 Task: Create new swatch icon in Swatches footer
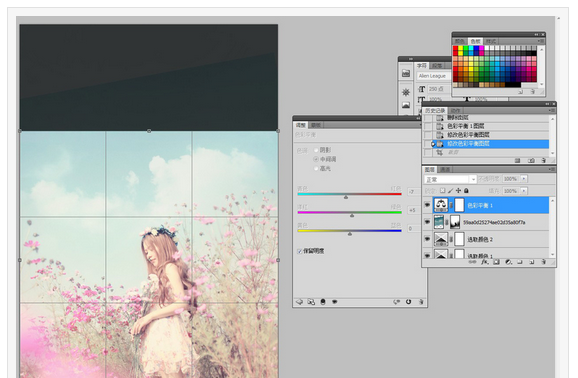(x=520, y=91)
